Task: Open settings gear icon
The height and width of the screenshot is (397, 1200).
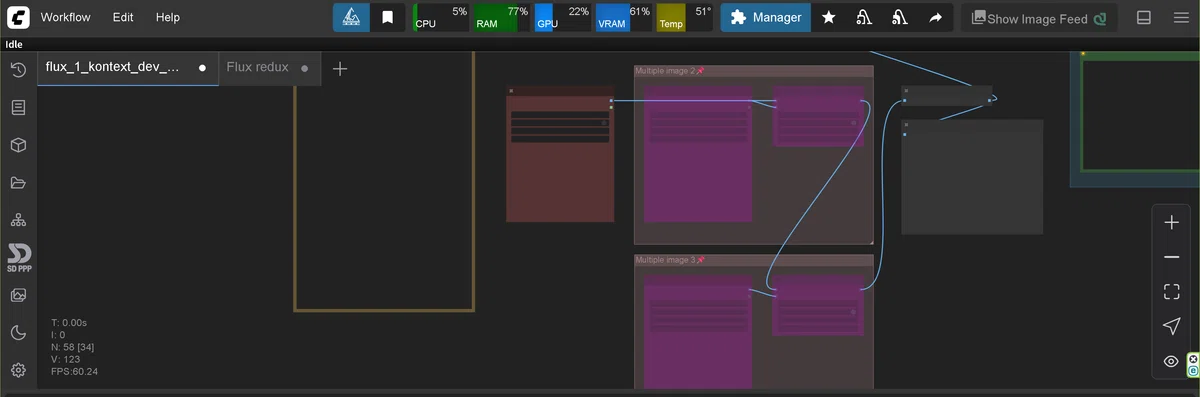Action: [18, 370]
